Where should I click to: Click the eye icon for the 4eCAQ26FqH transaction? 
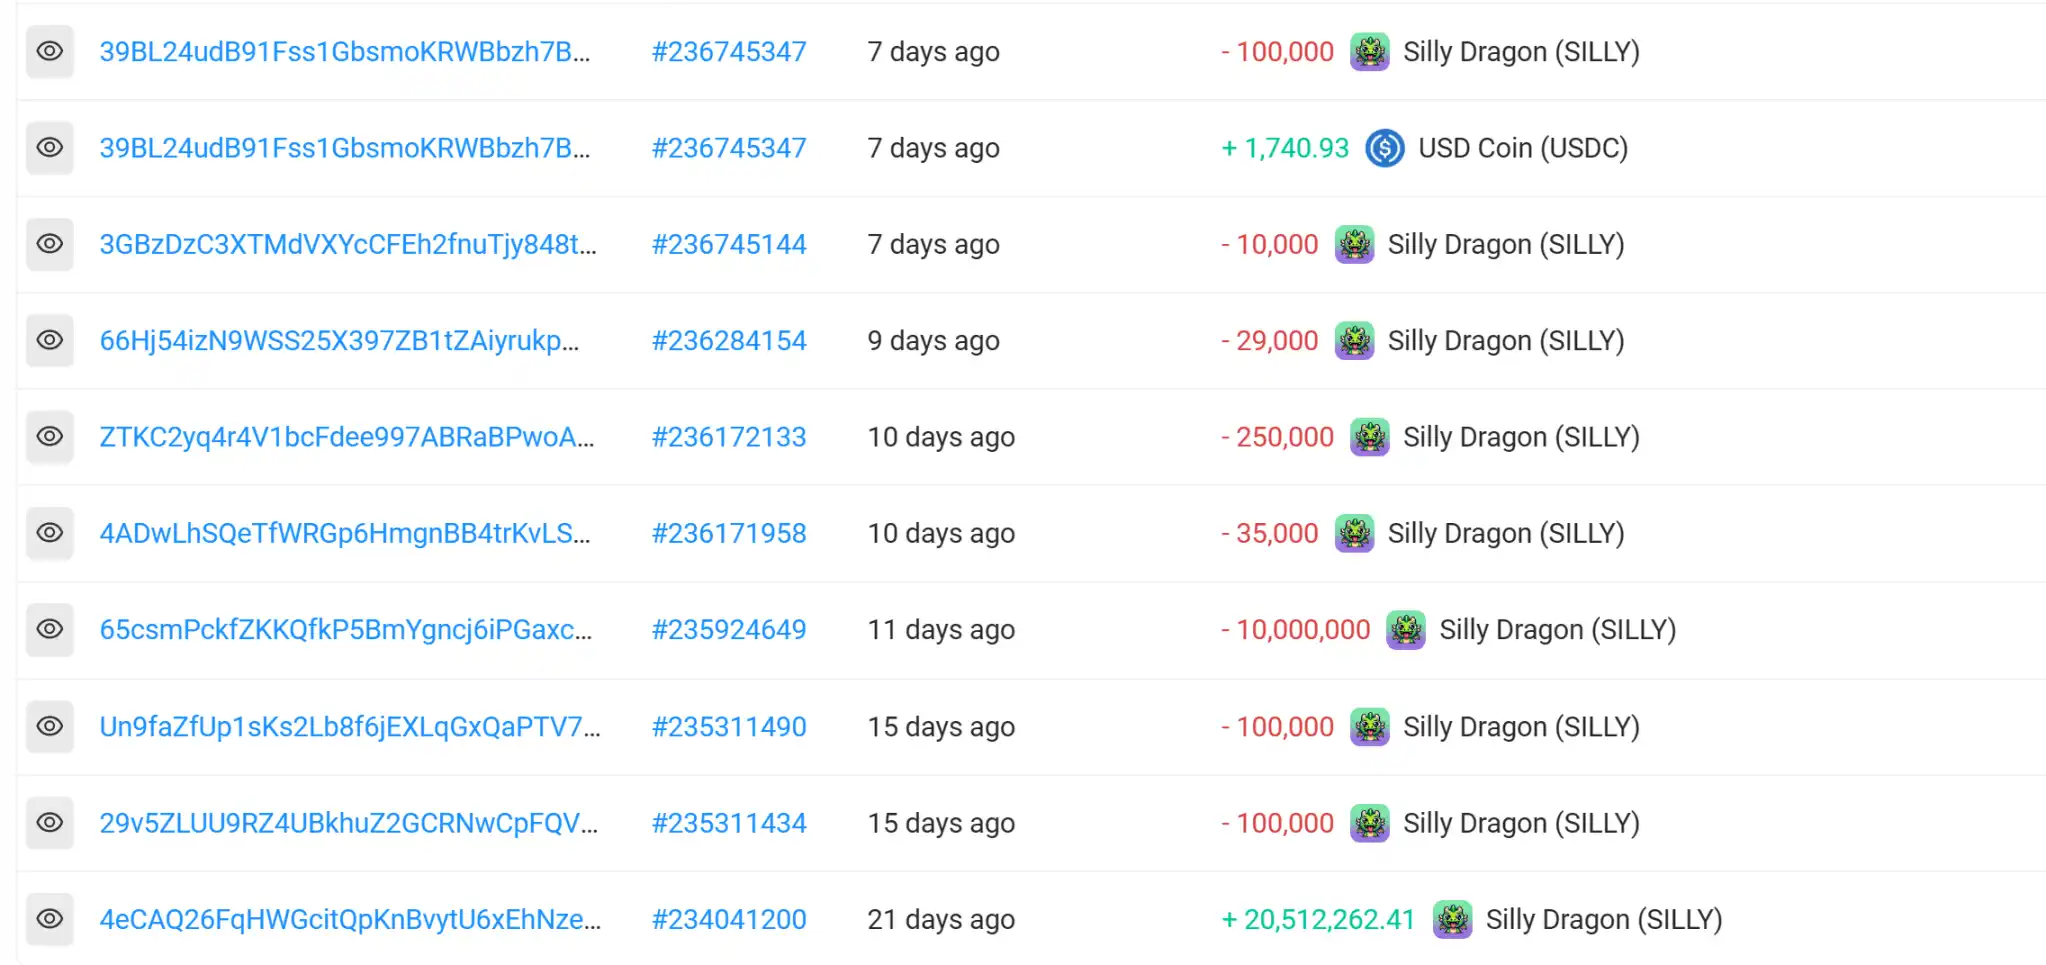coord(49,919)
